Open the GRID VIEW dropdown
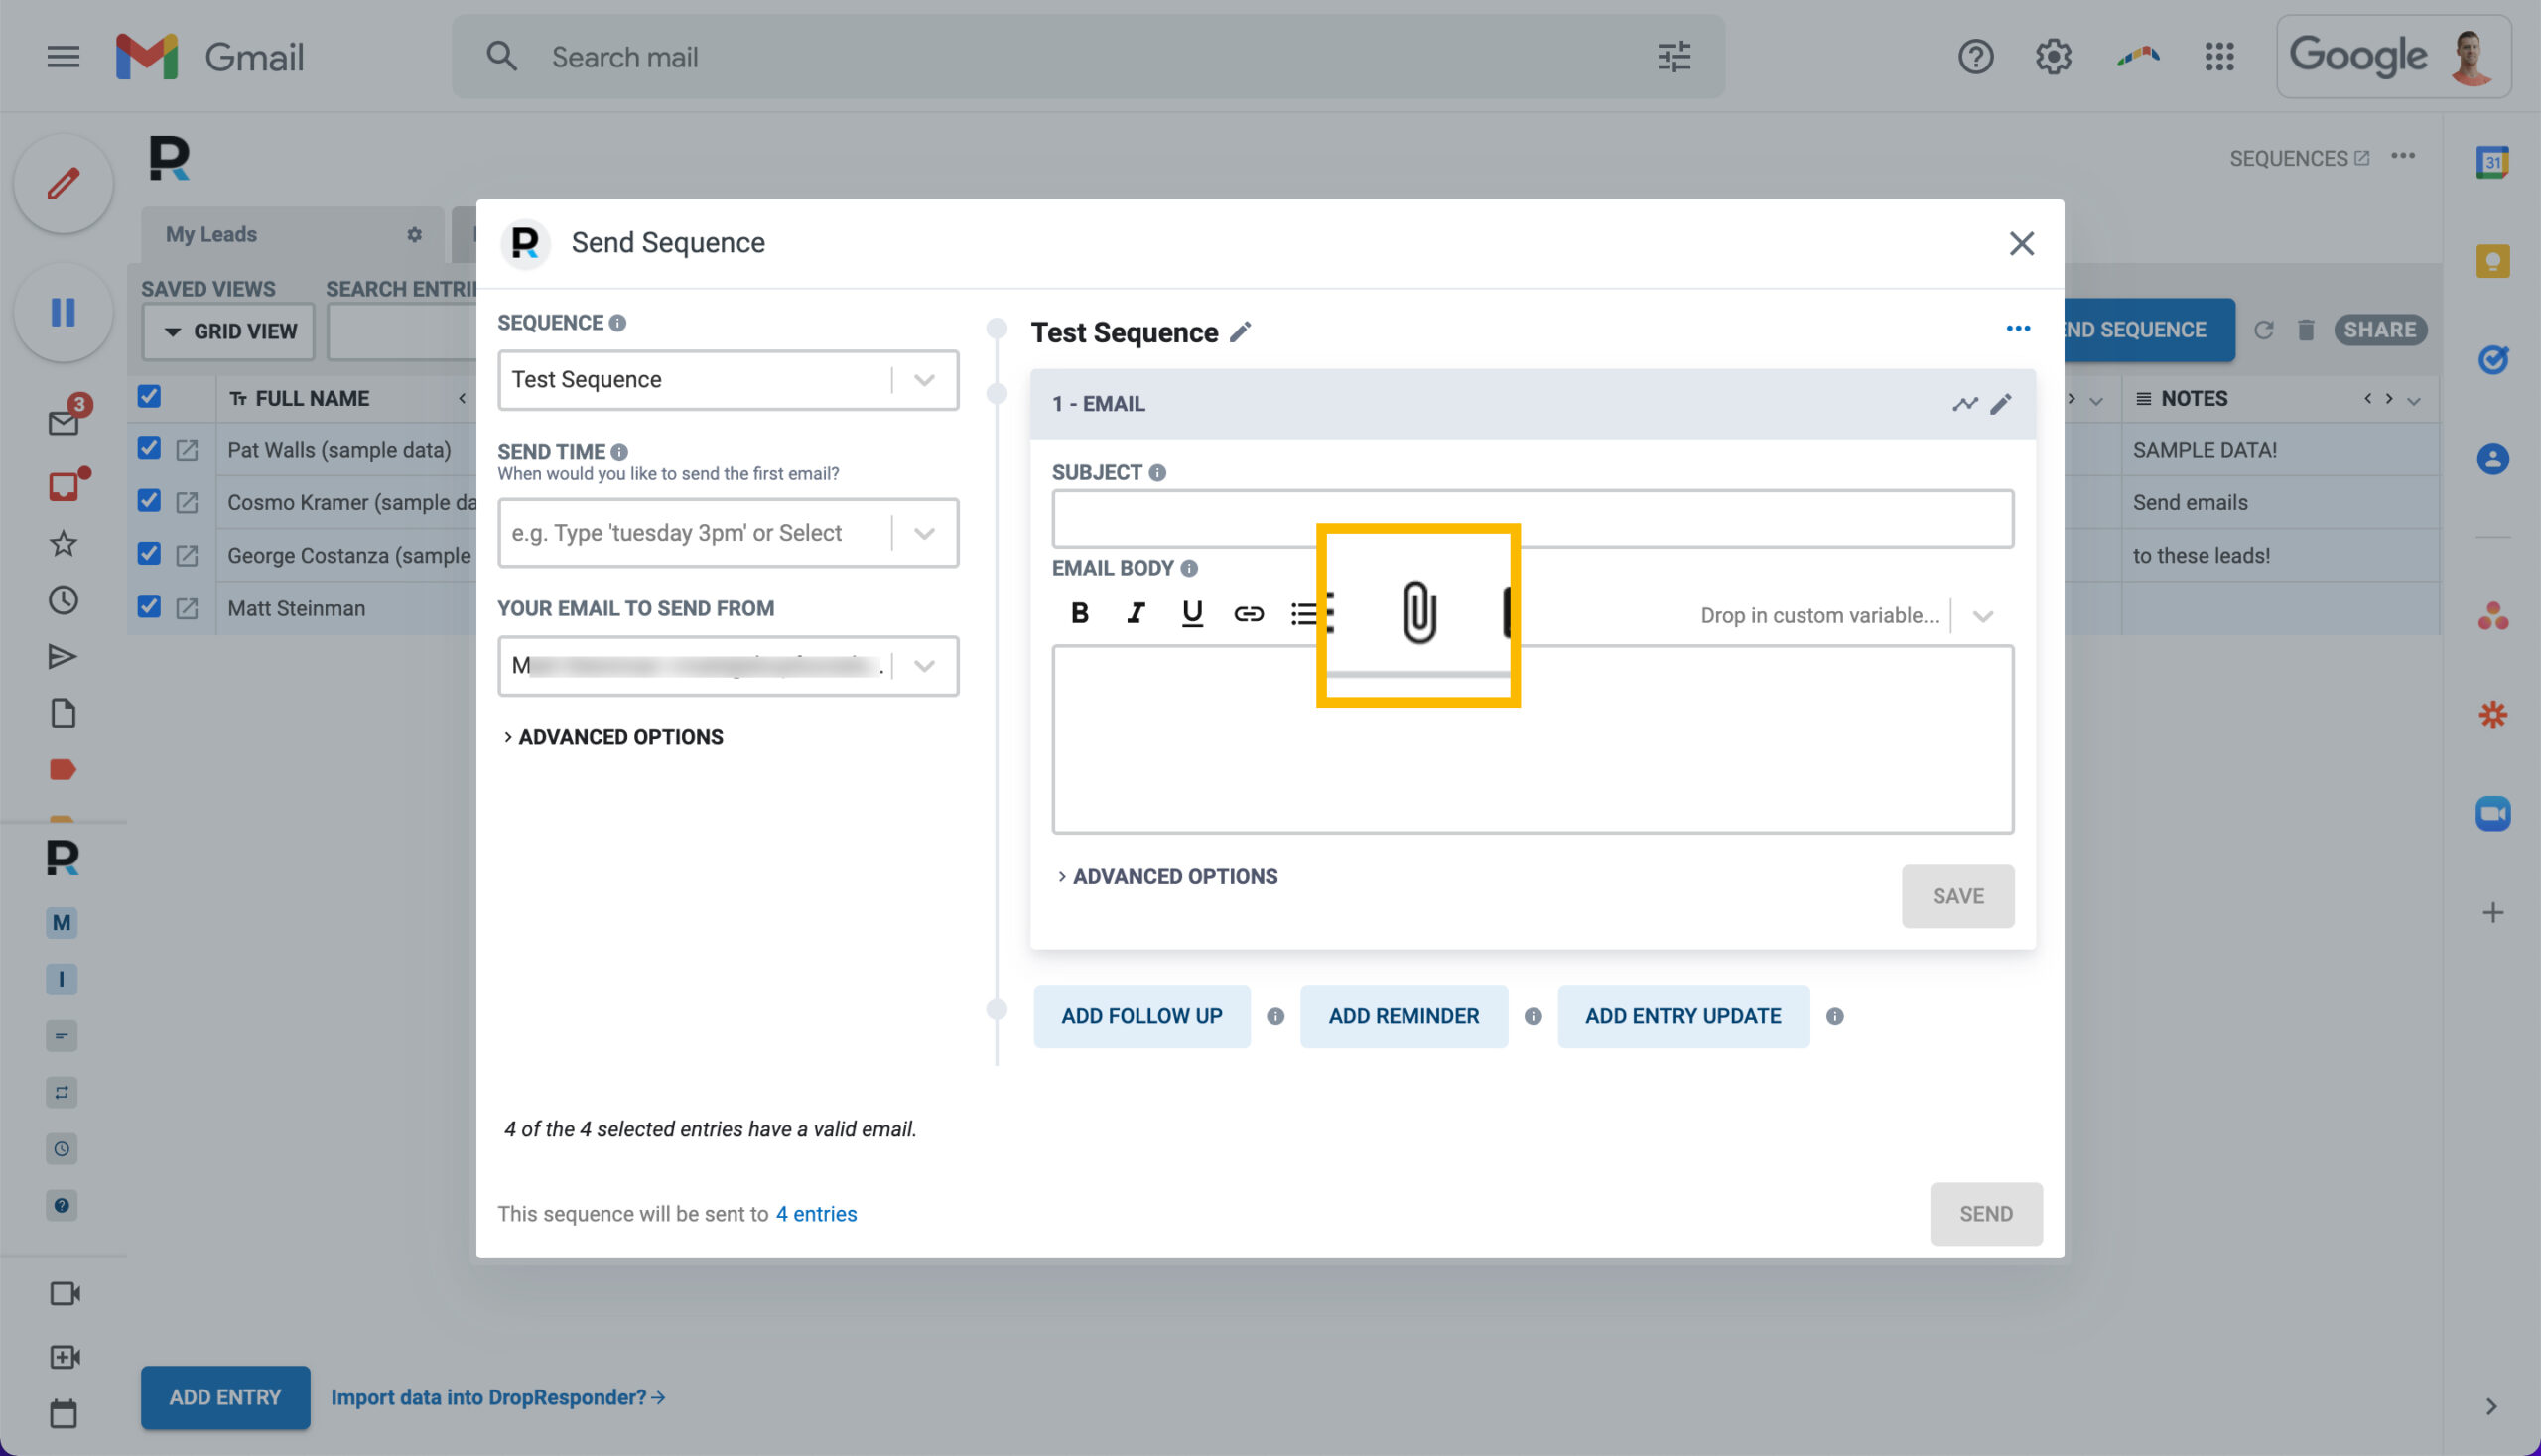Screen dimensions: 2541x1456 coord(229,331)
